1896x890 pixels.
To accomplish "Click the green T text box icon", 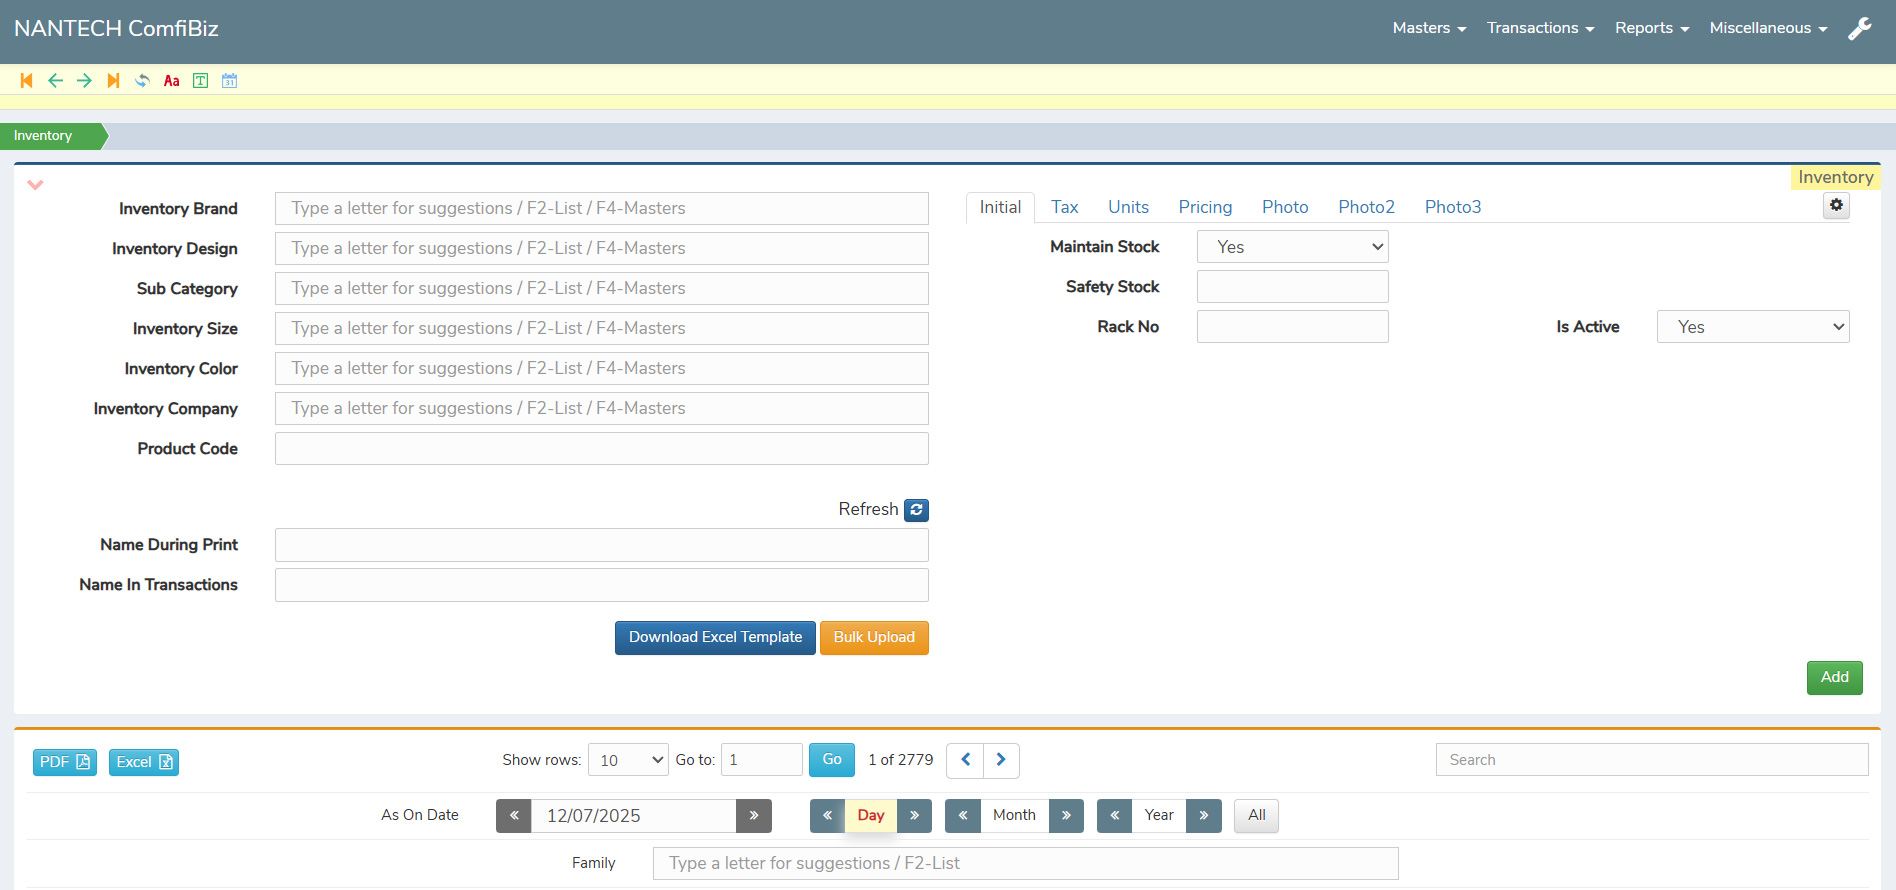I will point(201,81).
